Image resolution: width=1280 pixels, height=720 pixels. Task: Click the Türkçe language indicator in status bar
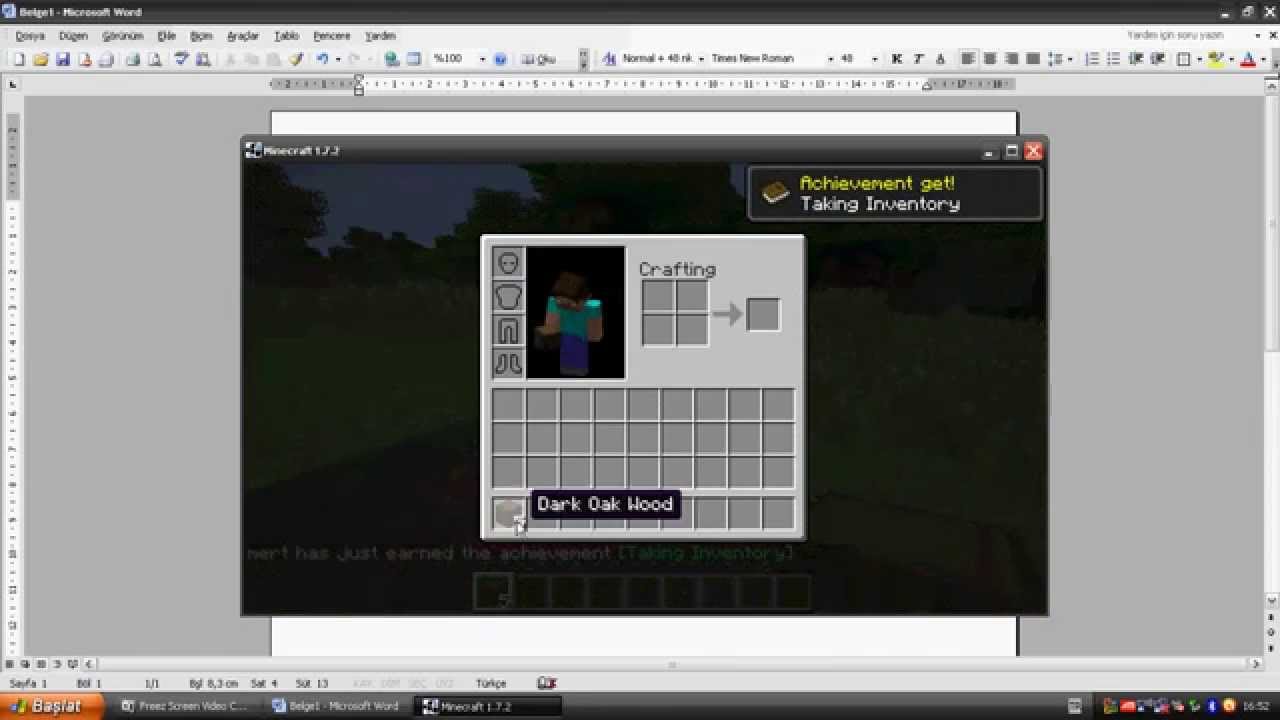tap(491, 684)
